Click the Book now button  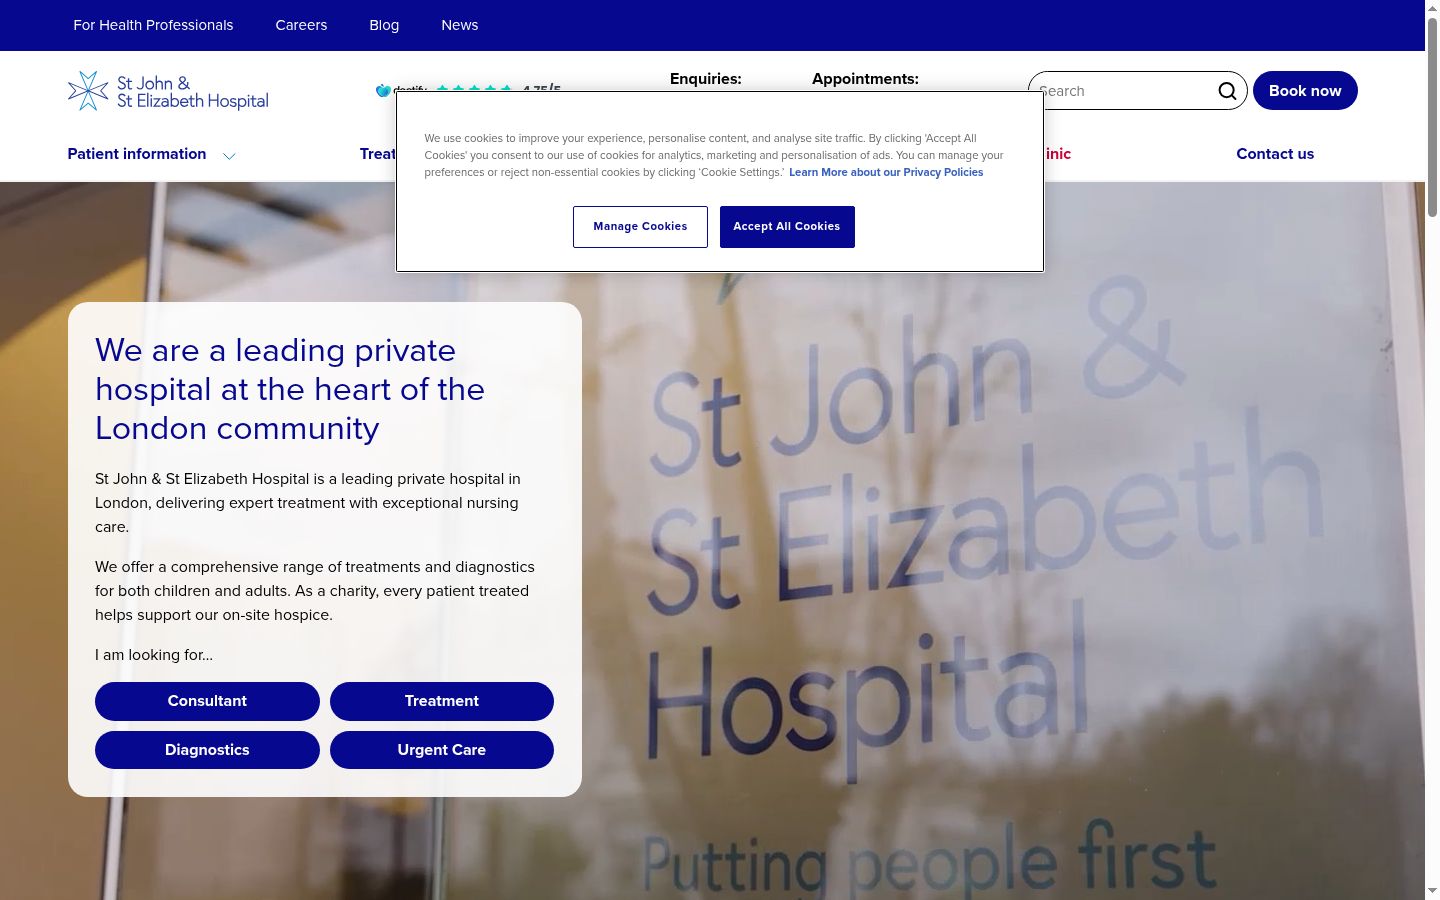tap(1305, 91)
